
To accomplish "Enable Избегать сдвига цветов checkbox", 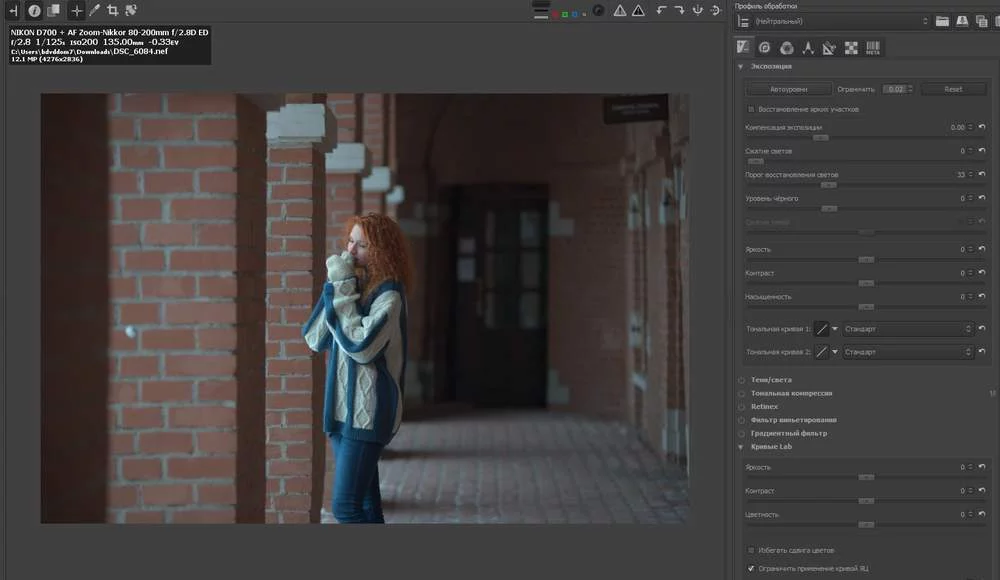I will click(751, 550).
